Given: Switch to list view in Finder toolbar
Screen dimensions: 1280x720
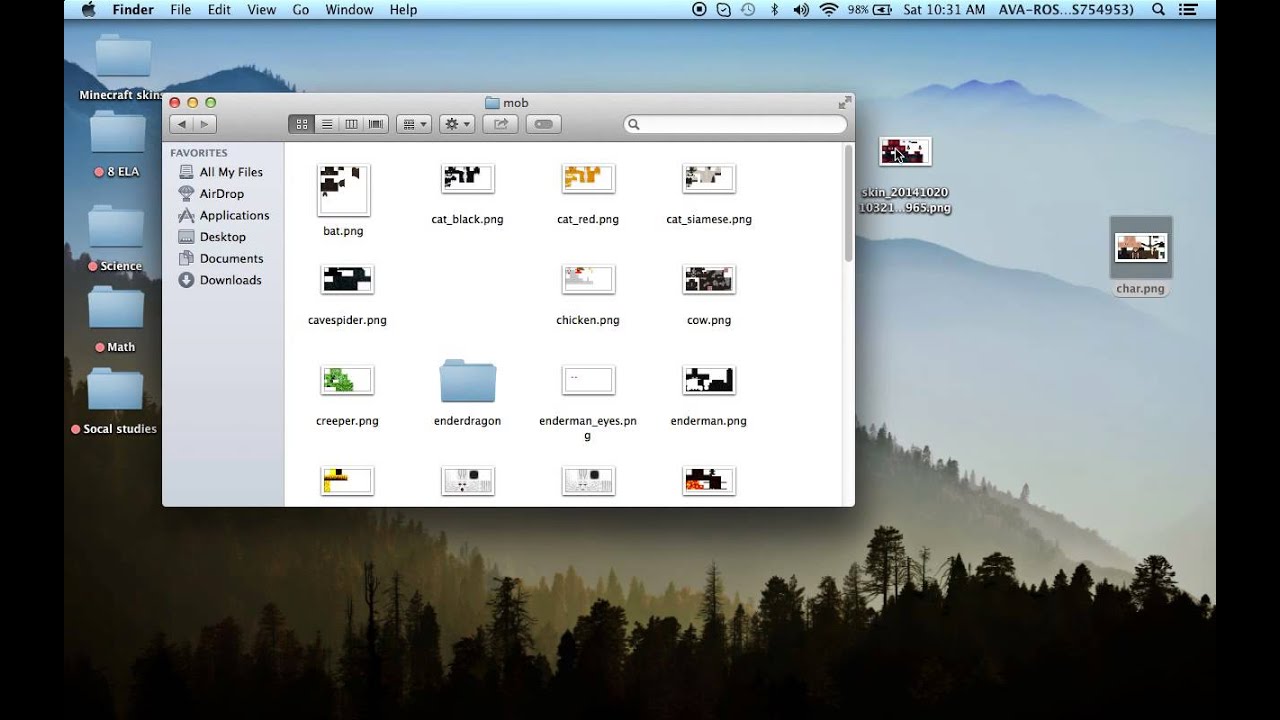Looking at the screenshot, I should (x=326, y=124).
